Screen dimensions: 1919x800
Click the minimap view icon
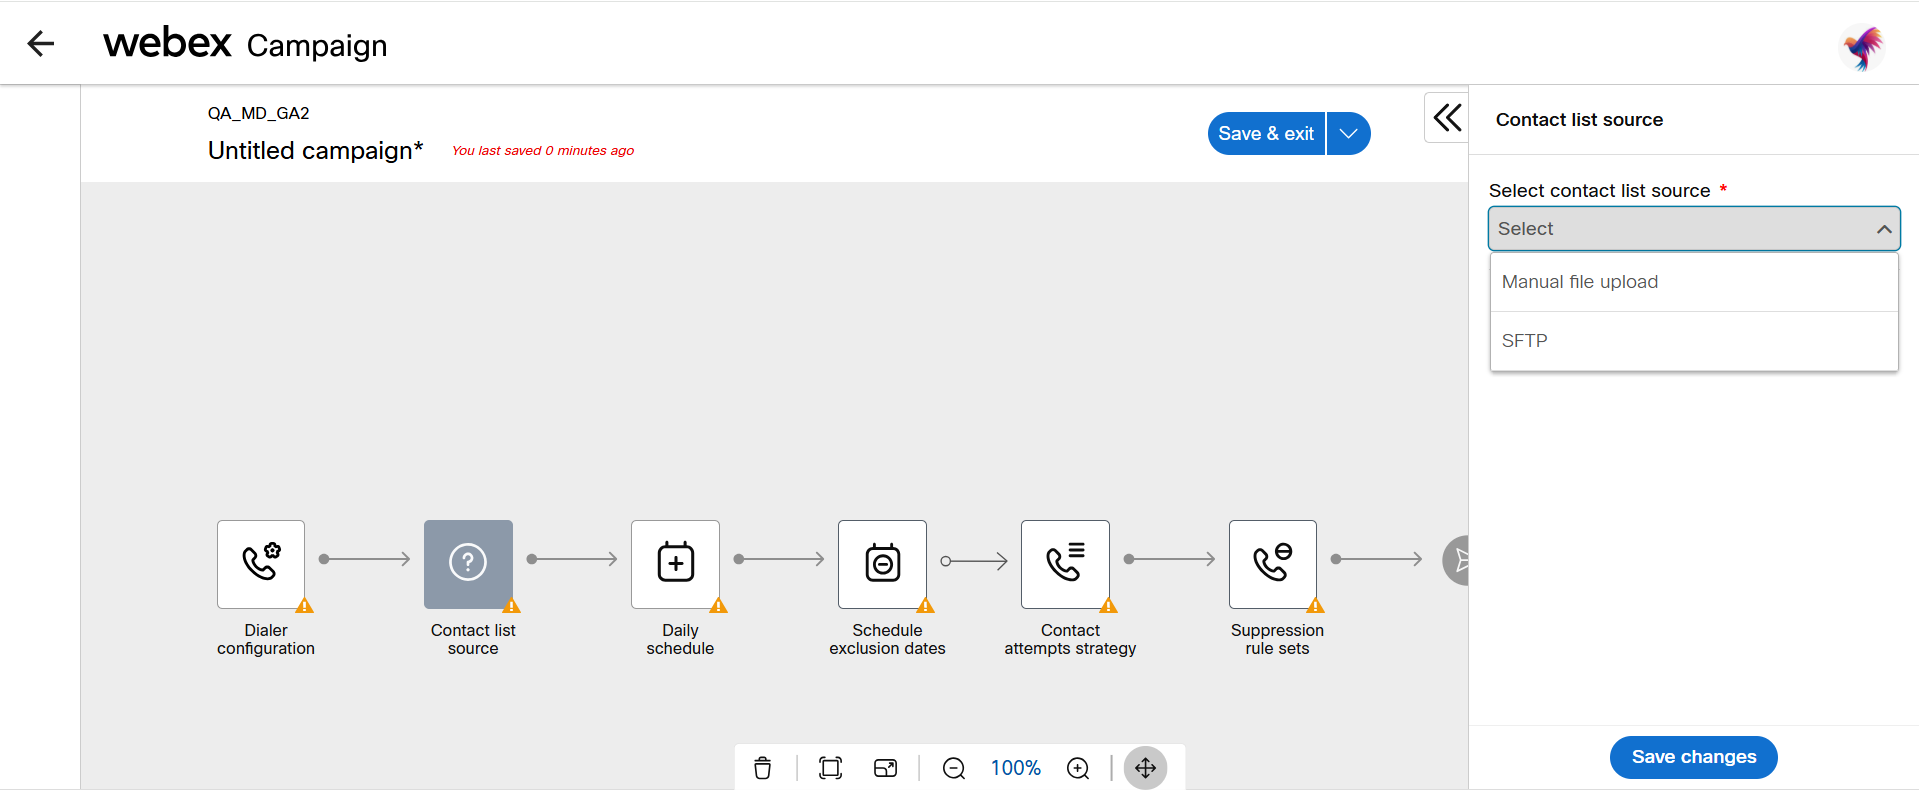pyautogui.click(x=886, y=768)
